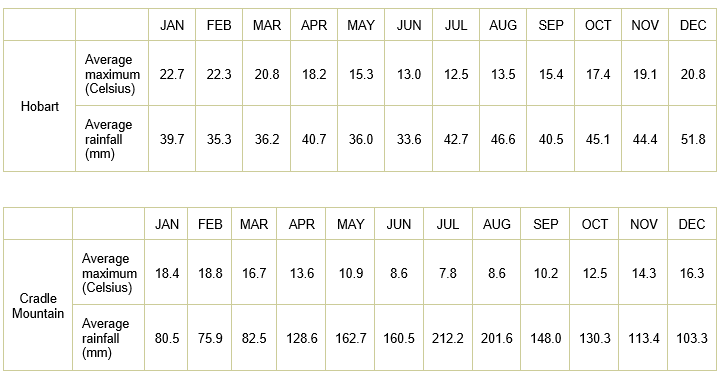The width and height of the screenshot is (721, 375).
Task: Click Cradle Mountain AUG rainfall 201.6
Action: coord(497,338)
